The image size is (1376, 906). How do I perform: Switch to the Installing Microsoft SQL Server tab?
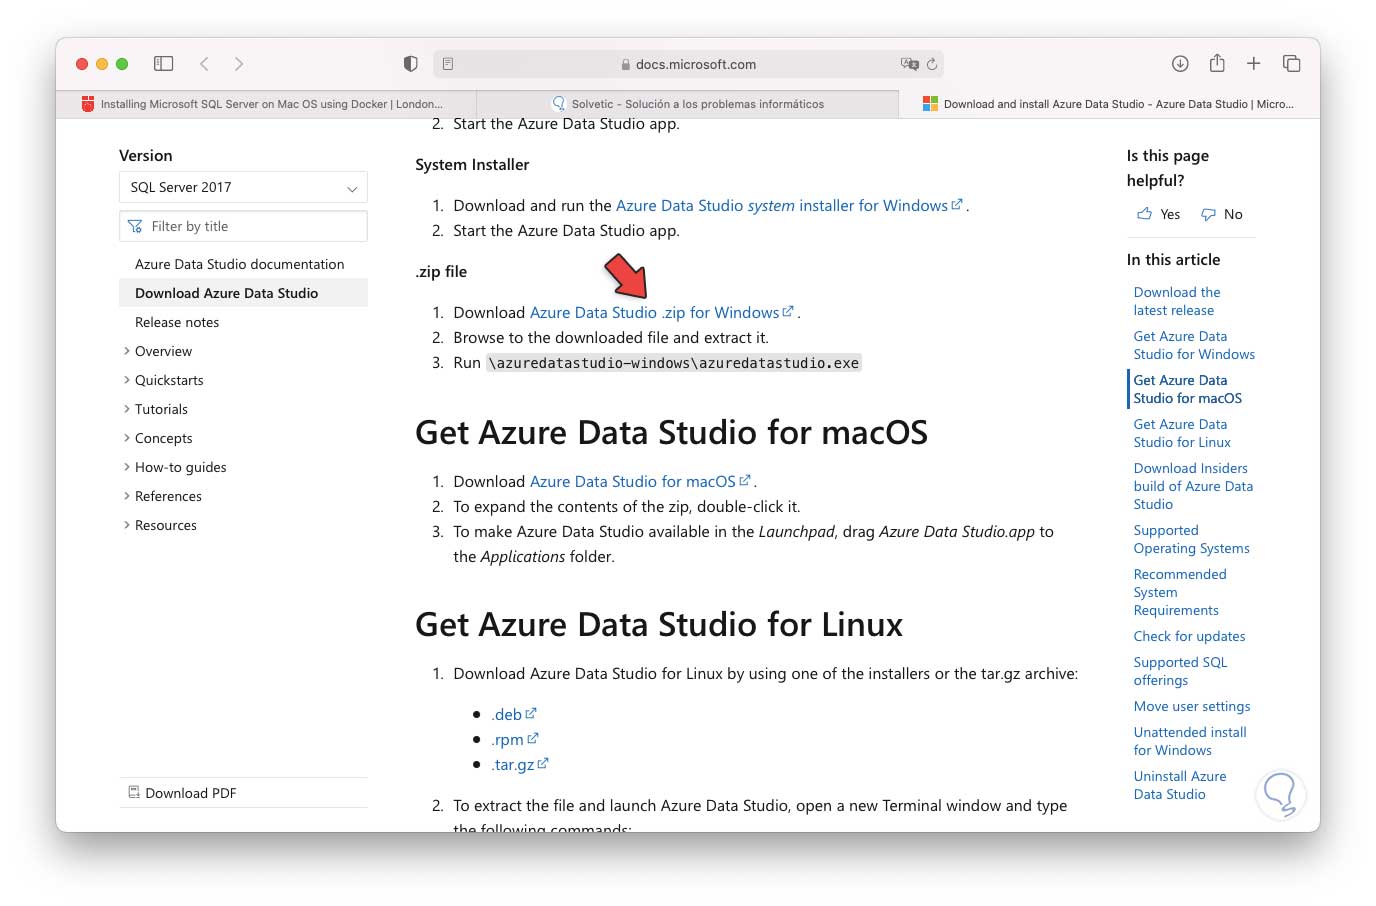[265, 103]
